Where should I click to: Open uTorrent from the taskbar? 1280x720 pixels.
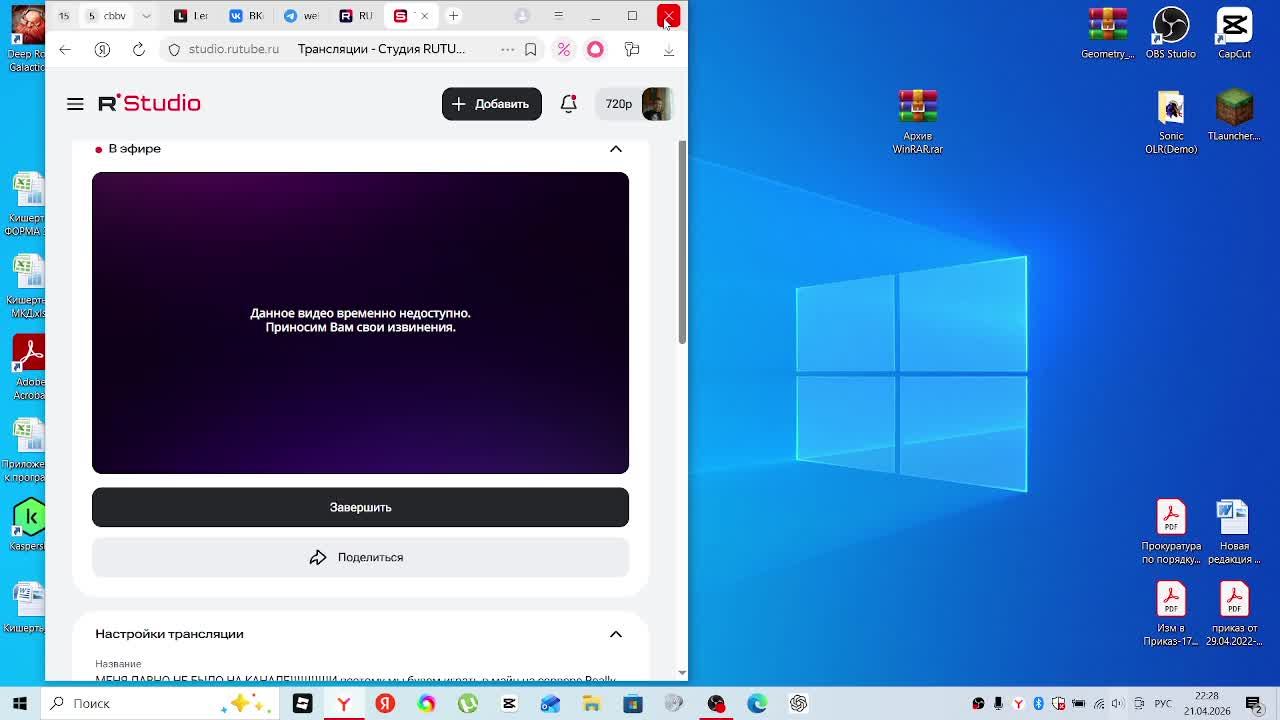(x=467, y=703)
